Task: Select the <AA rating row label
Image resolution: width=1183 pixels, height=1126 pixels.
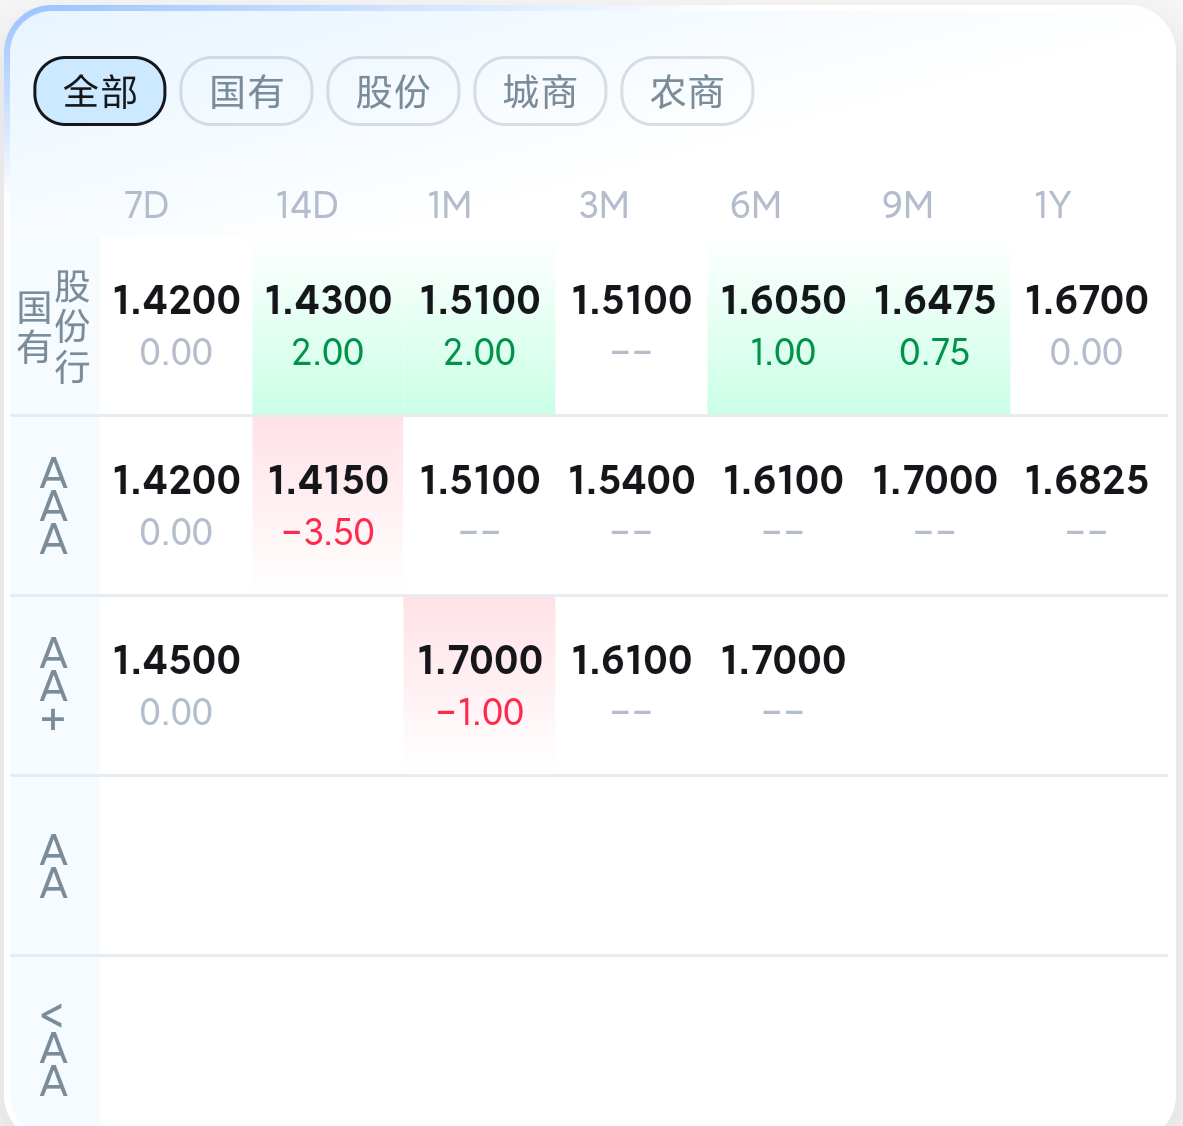Action: click(x=54, y=1048)
